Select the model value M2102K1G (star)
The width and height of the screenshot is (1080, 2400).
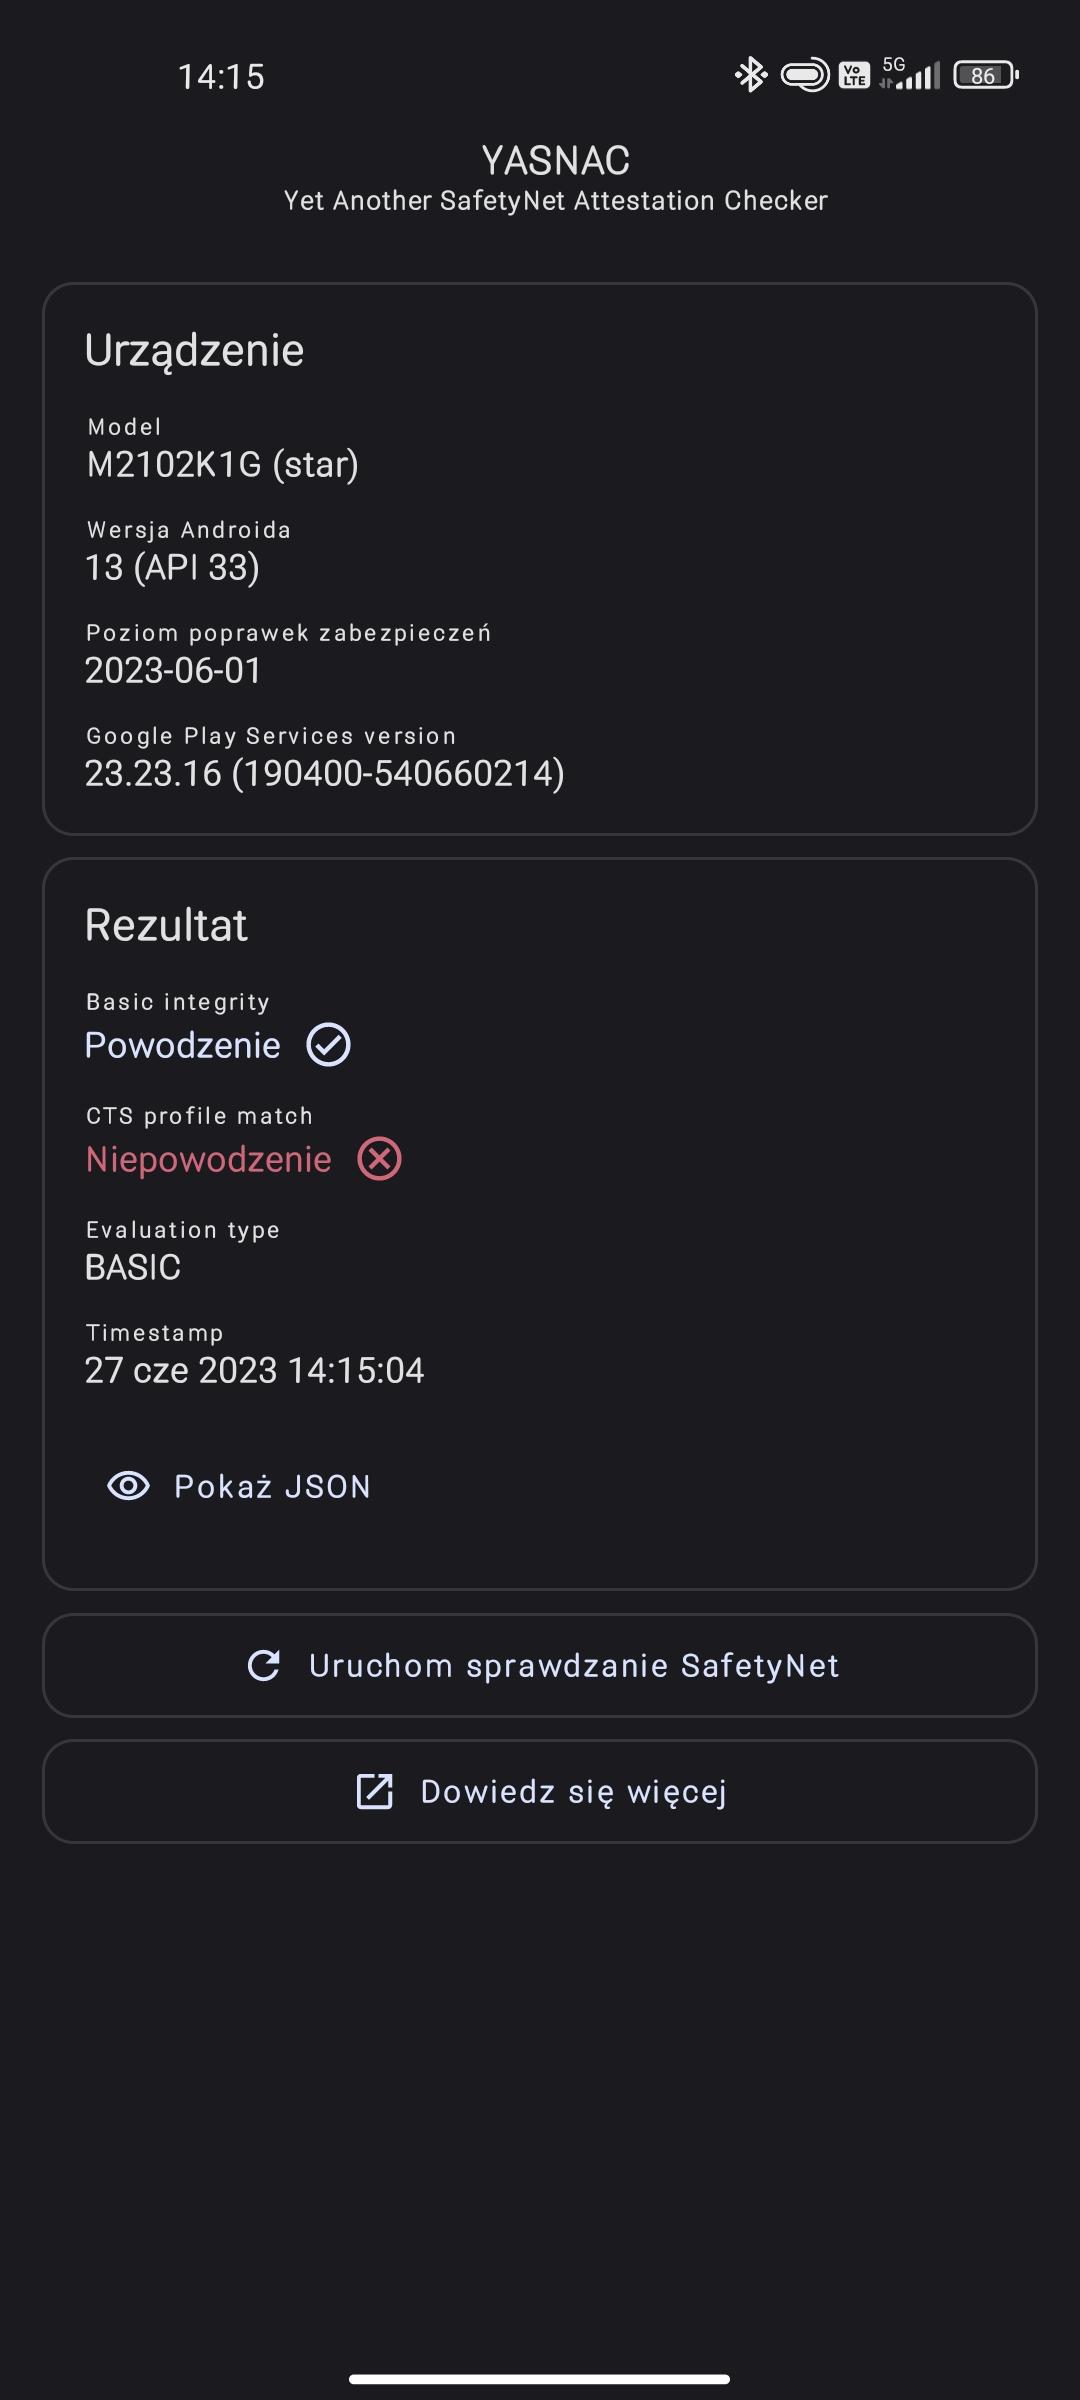point(222,464)
